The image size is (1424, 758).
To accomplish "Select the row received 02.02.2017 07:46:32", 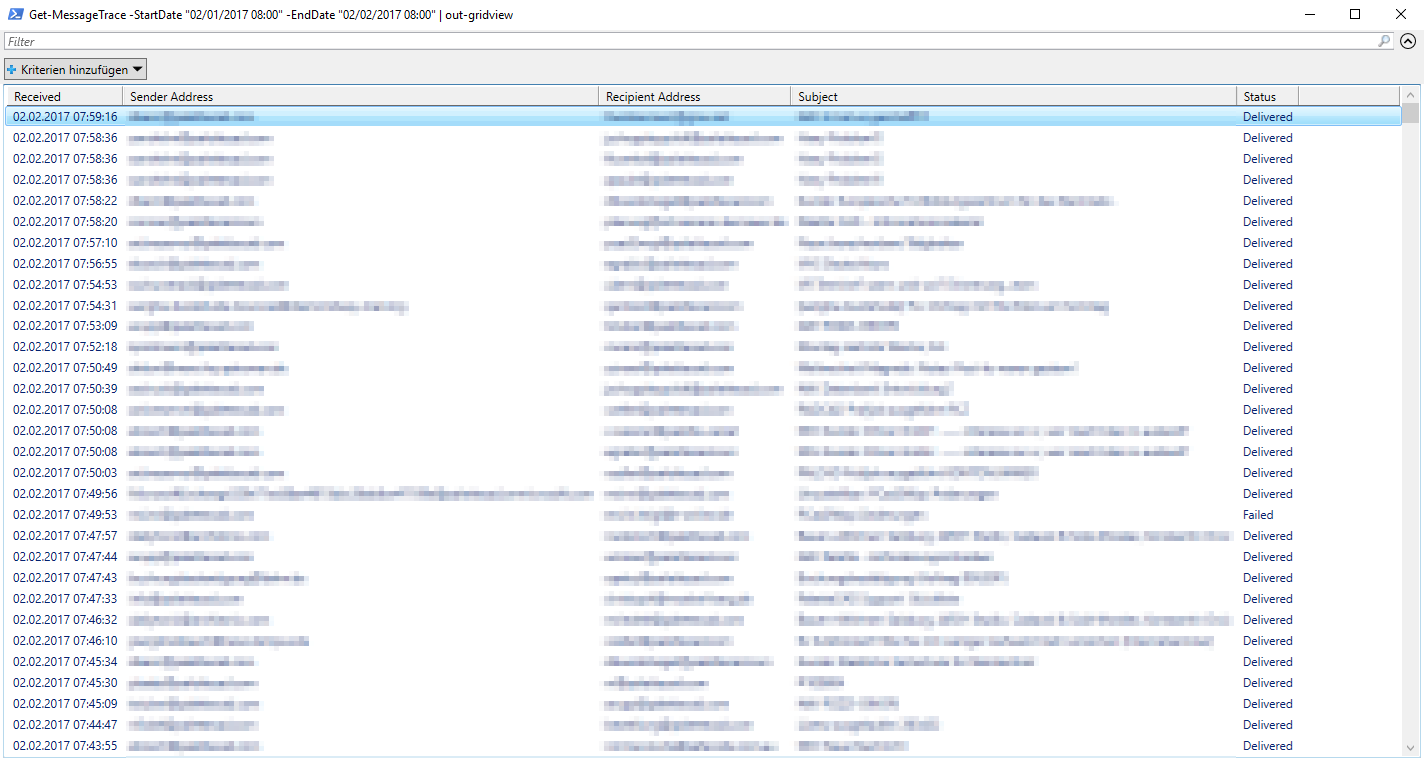I will (x=703, y=620).
